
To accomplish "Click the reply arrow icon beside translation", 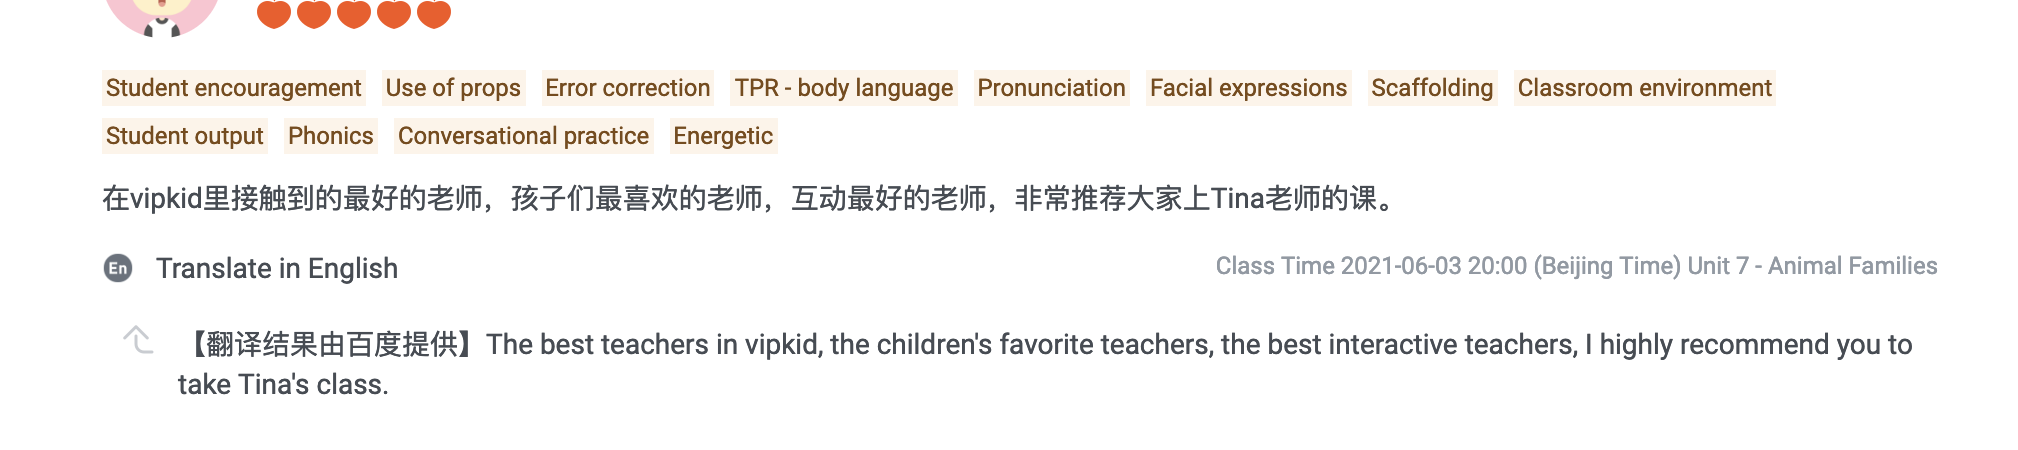I will (138, 341).
